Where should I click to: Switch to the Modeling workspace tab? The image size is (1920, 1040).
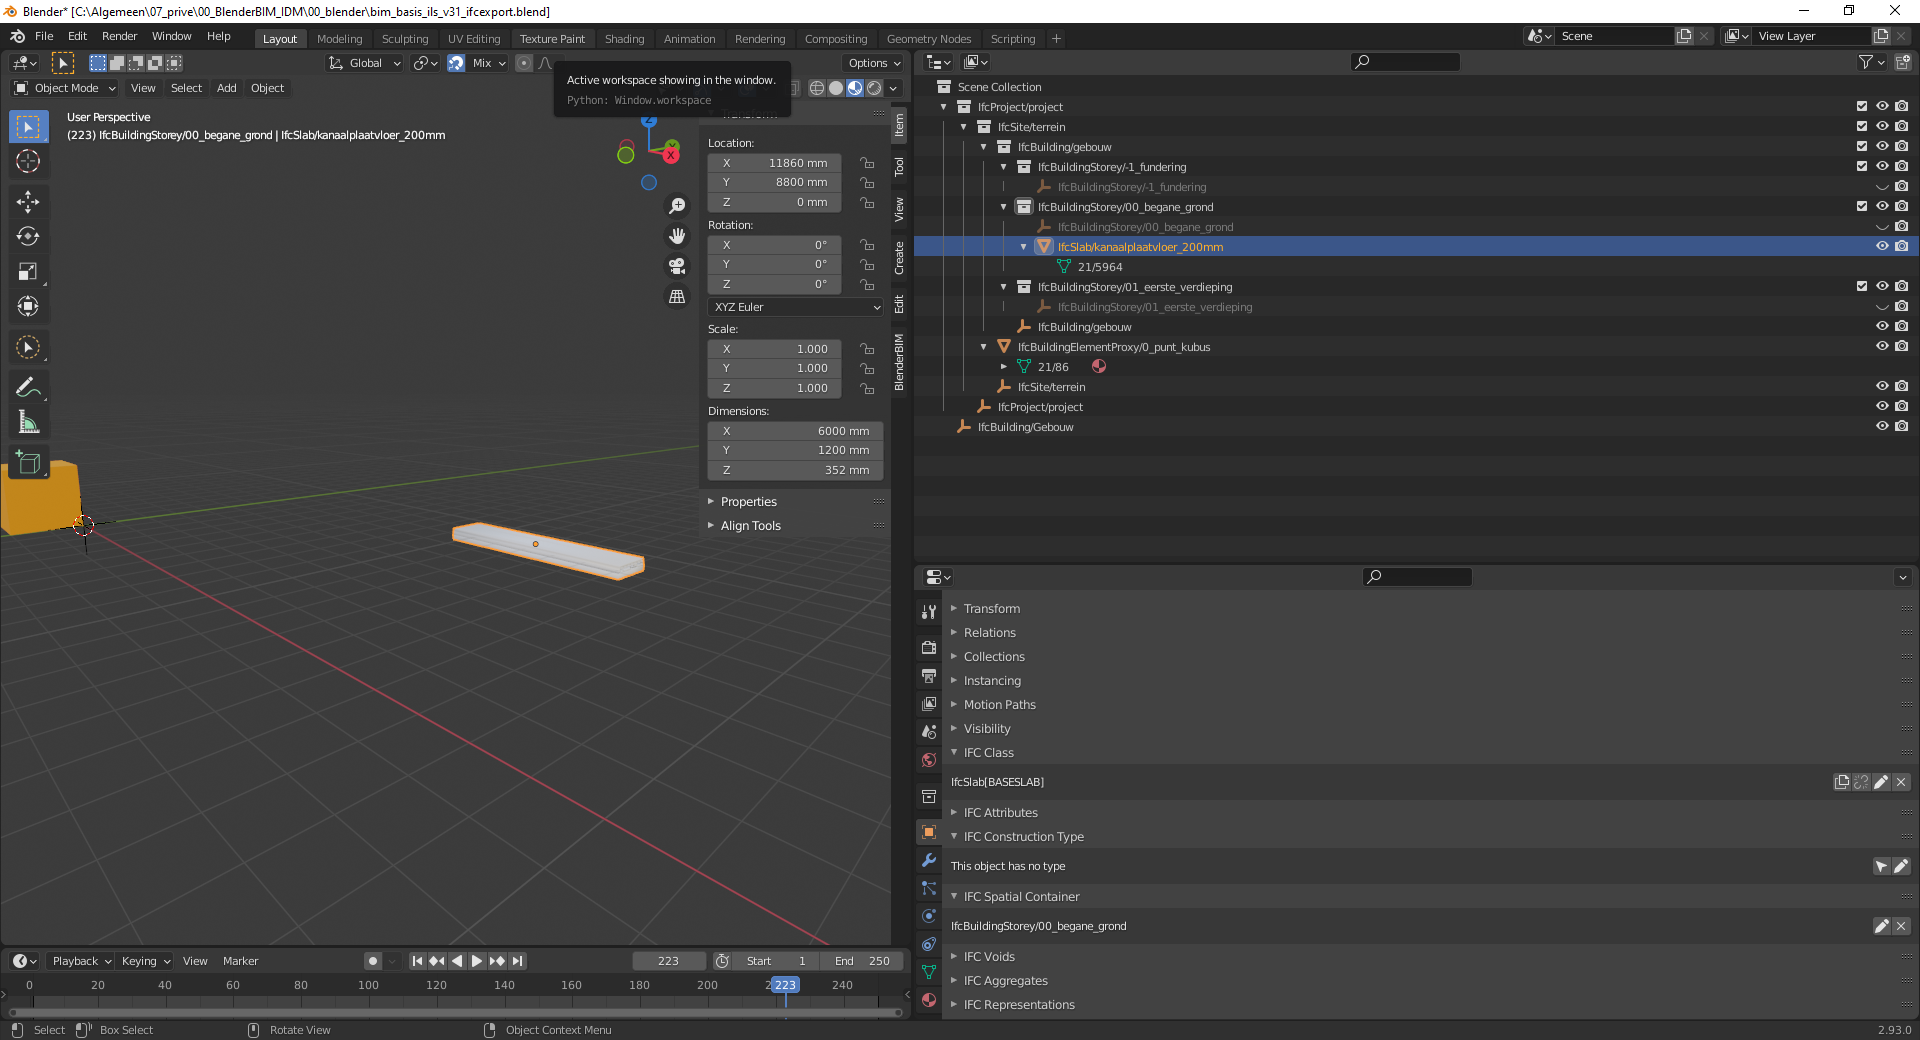(339, 39)
